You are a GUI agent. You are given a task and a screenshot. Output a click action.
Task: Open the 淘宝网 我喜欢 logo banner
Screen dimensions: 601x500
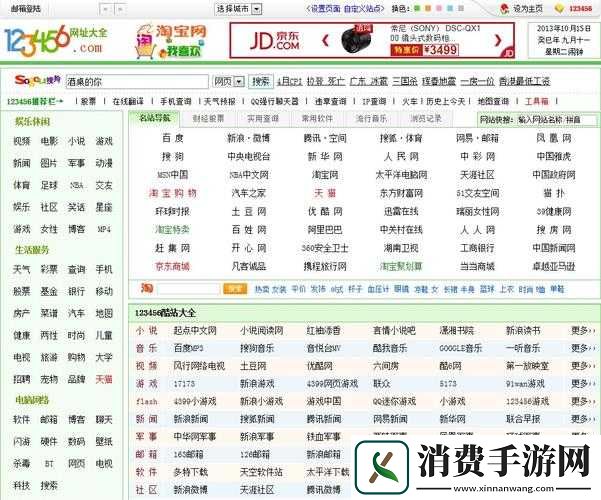pyautogui.click(x=171, y=41)
